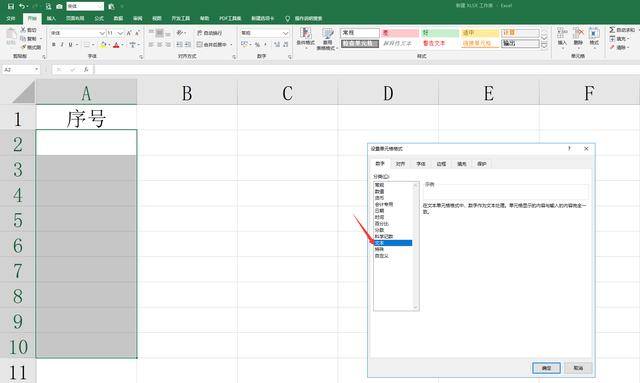Open Format as Table gallery
This screenshot has width=640, height=383.
coord(327,39)
